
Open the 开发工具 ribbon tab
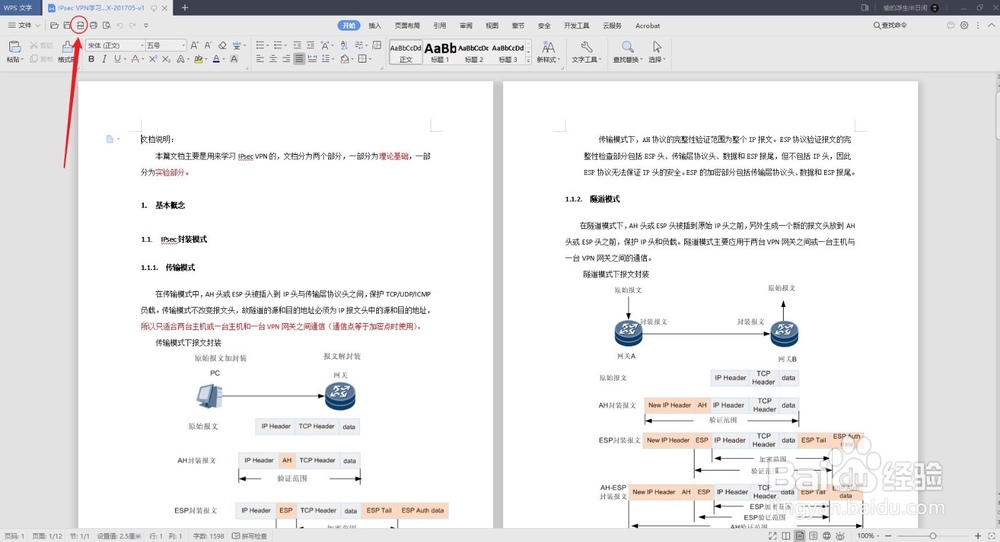point(577,26)
